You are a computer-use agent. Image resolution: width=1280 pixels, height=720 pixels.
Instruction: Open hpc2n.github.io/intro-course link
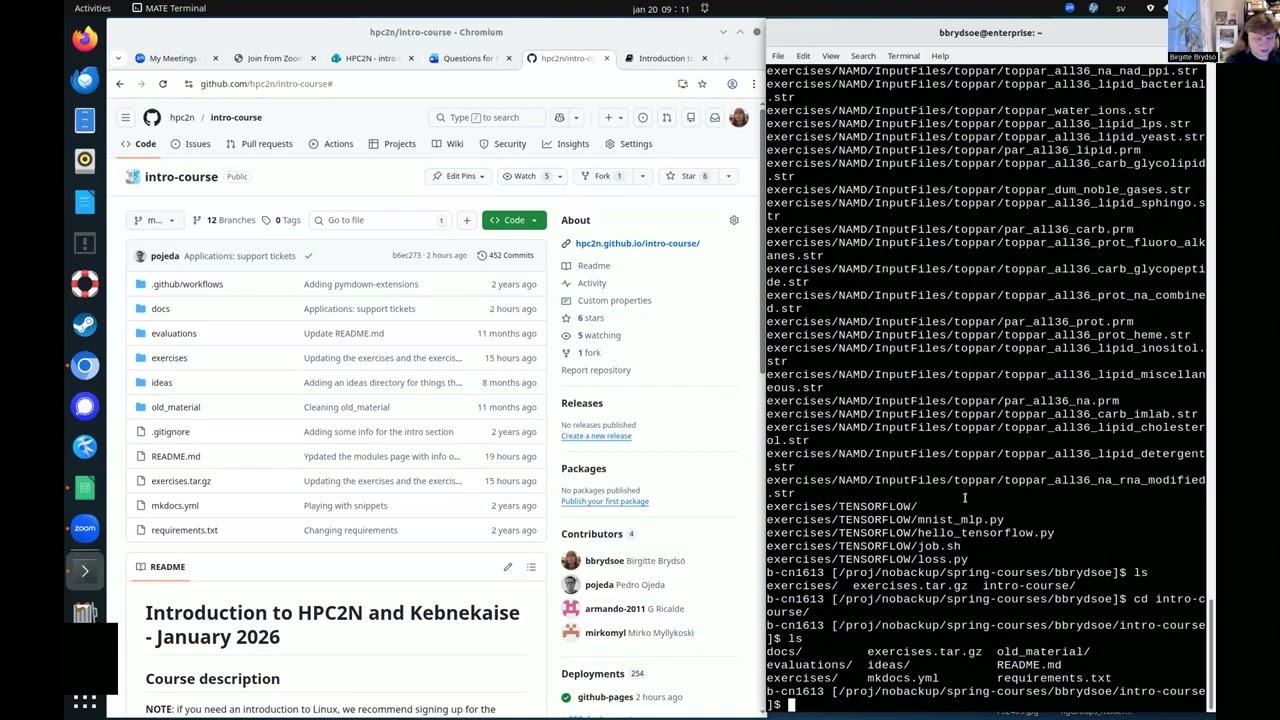tap(637, 243)
